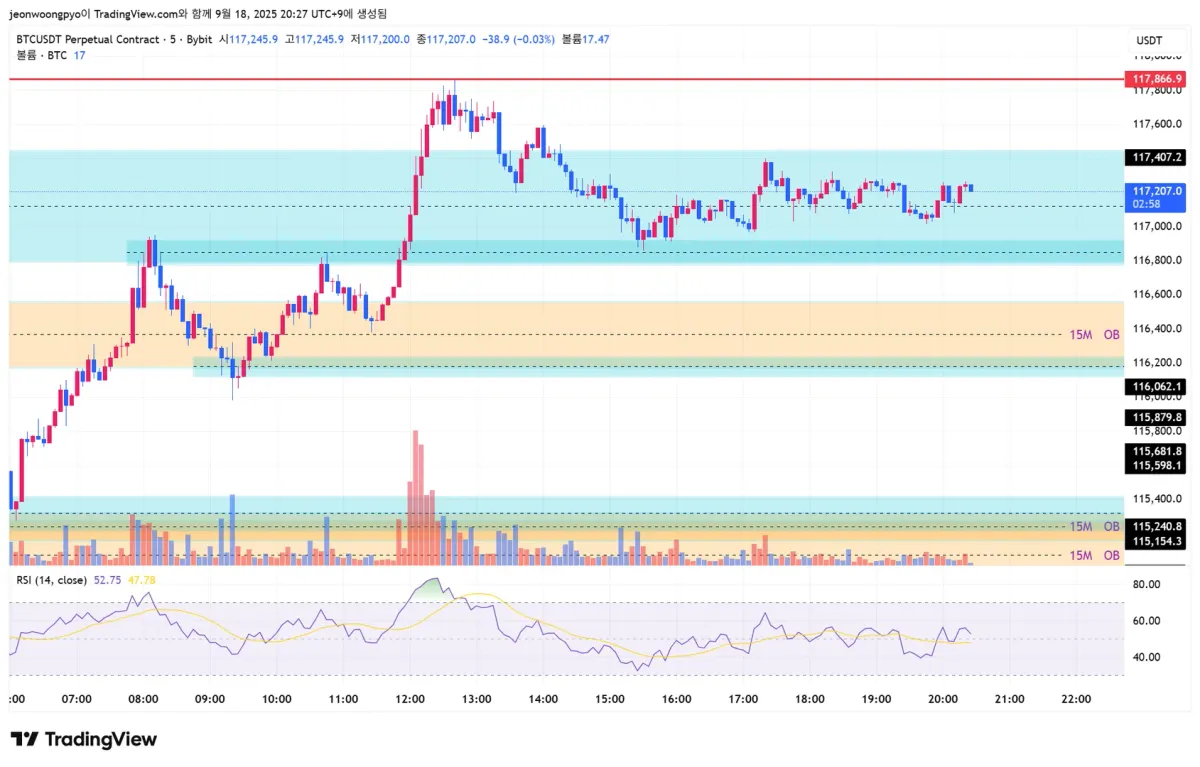Click the 117,600.0 axis value

point(1157,124)
